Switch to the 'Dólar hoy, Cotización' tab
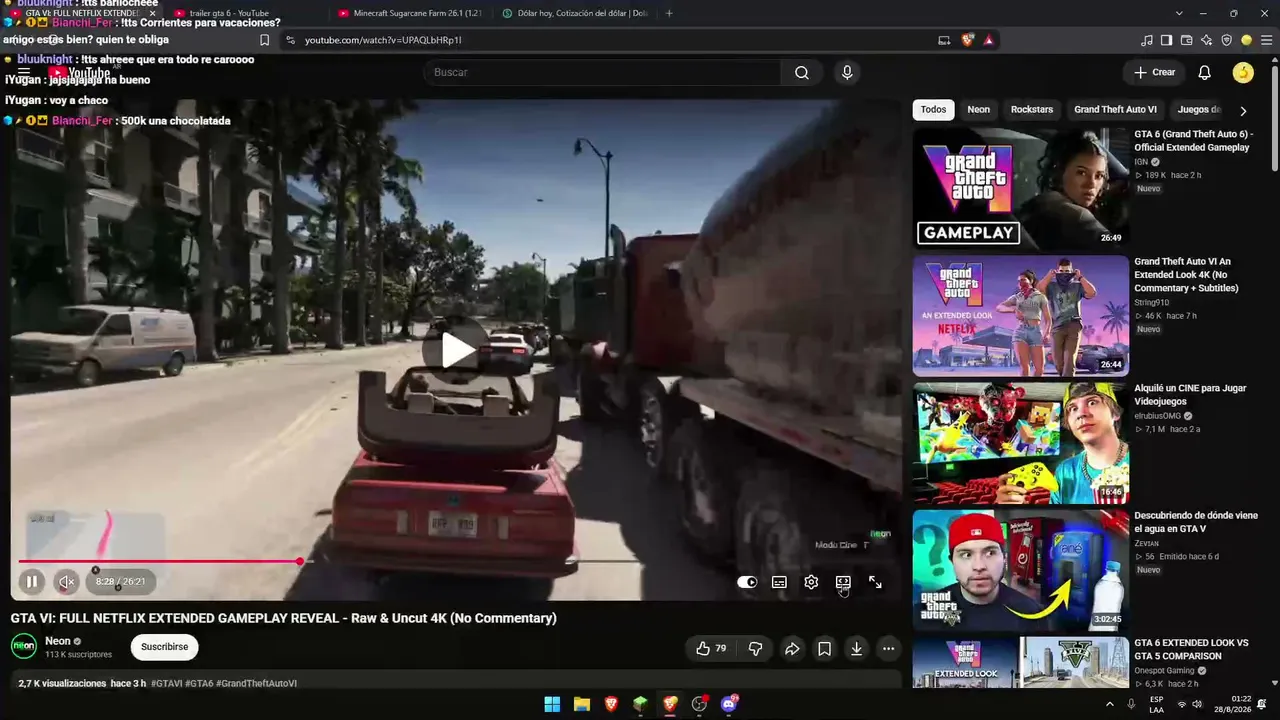 pyautogui.click(x=574, y=13)
